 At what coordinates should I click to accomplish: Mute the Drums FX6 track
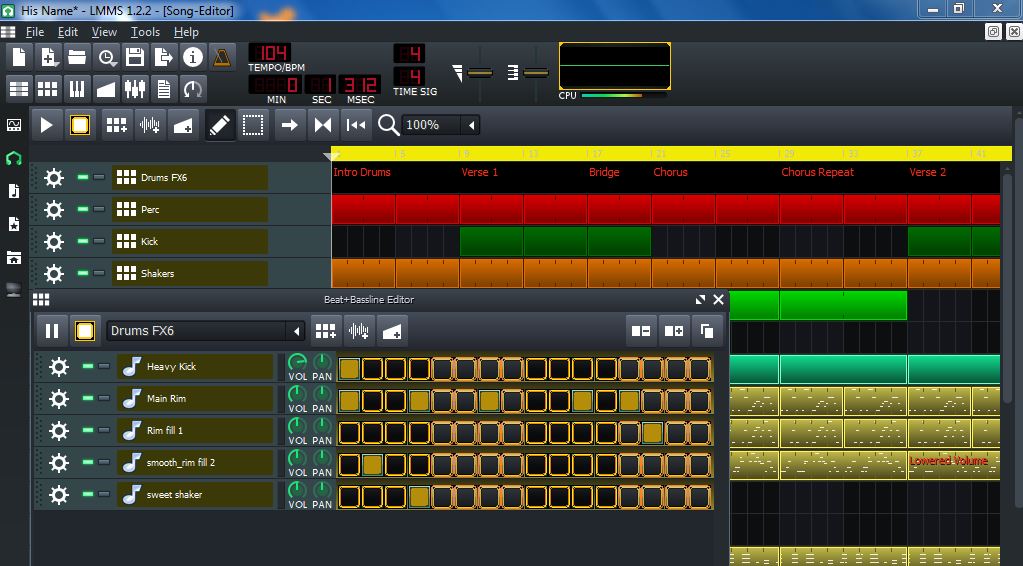pyautogui.click(x=83, y=177)
